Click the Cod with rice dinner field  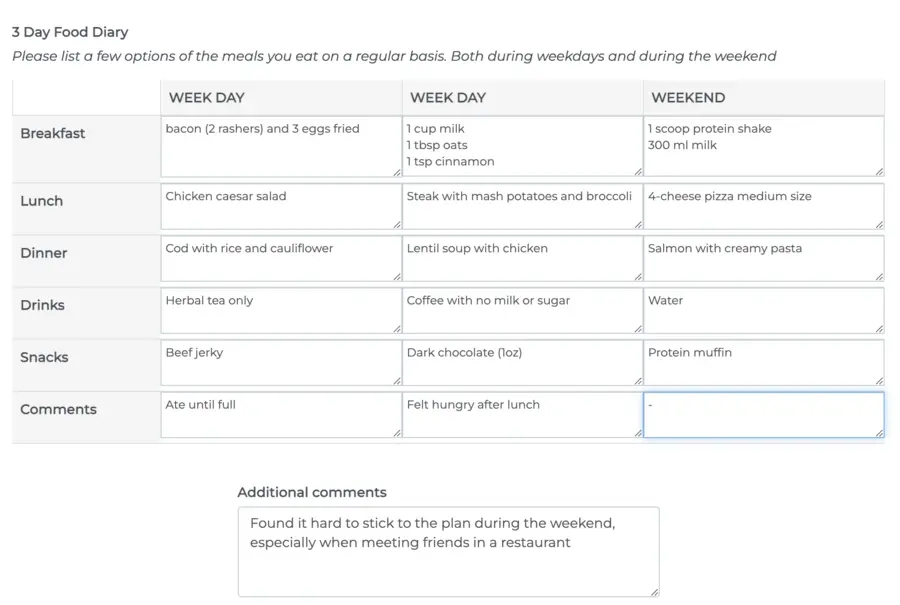(281, 259)
